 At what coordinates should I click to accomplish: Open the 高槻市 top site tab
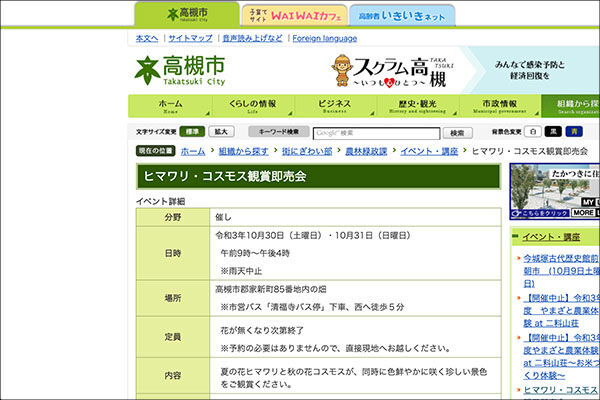187,15
